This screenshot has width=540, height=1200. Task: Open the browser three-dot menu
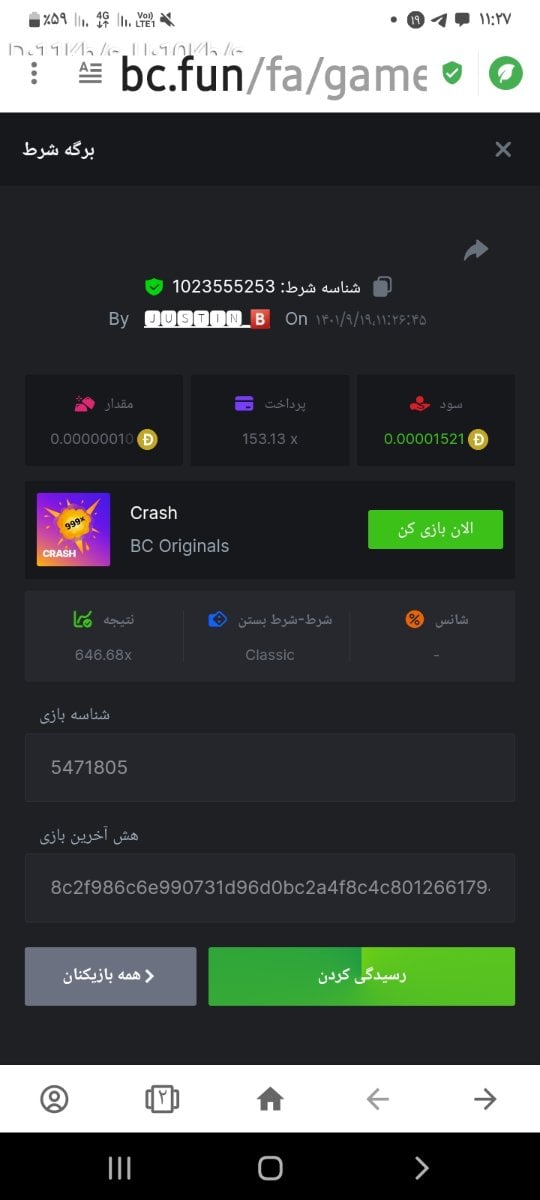click(35, 73)
